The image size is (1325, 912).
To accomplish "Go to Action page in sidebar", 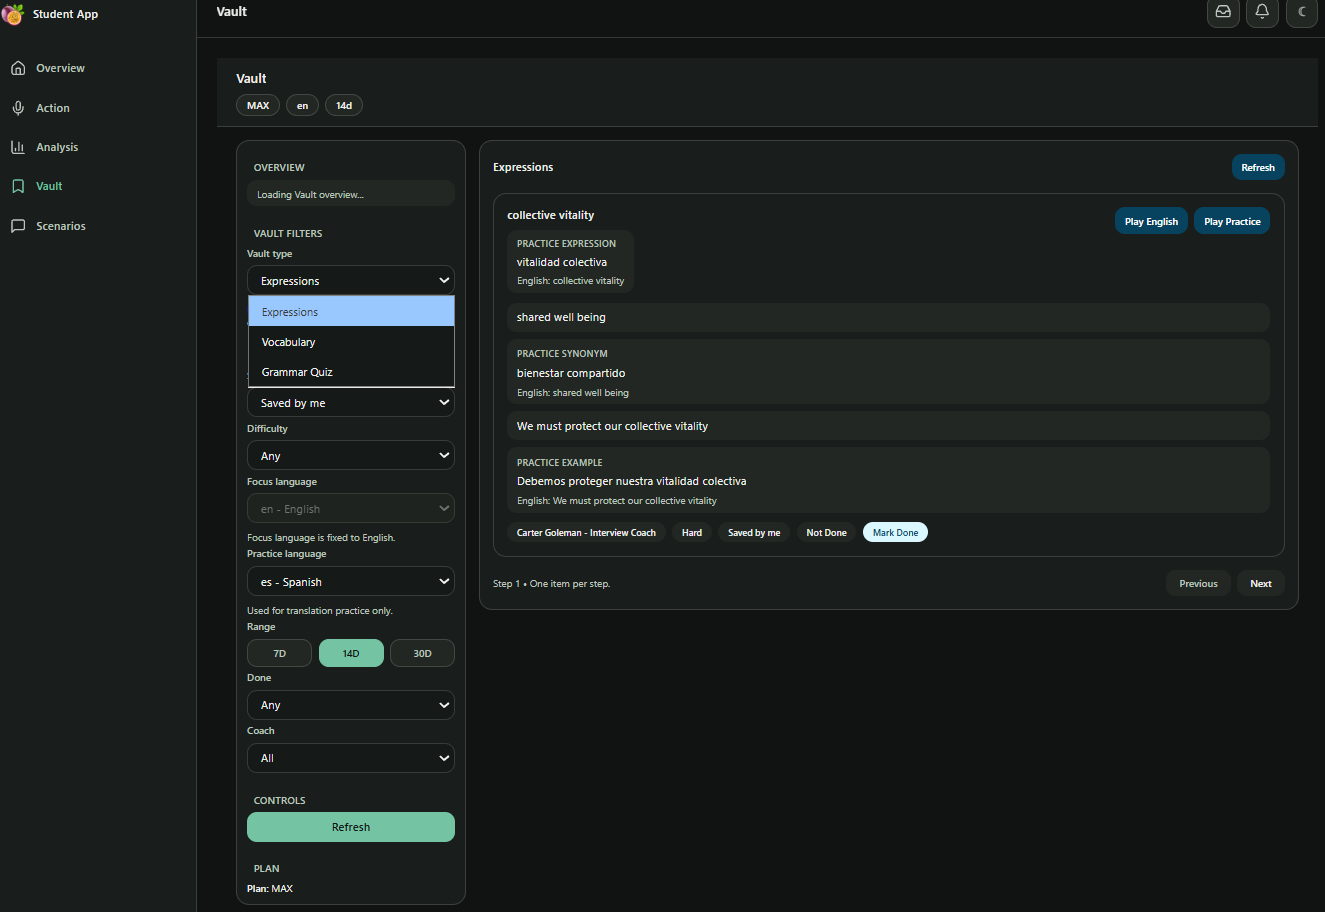I will (x=53, y=108).
